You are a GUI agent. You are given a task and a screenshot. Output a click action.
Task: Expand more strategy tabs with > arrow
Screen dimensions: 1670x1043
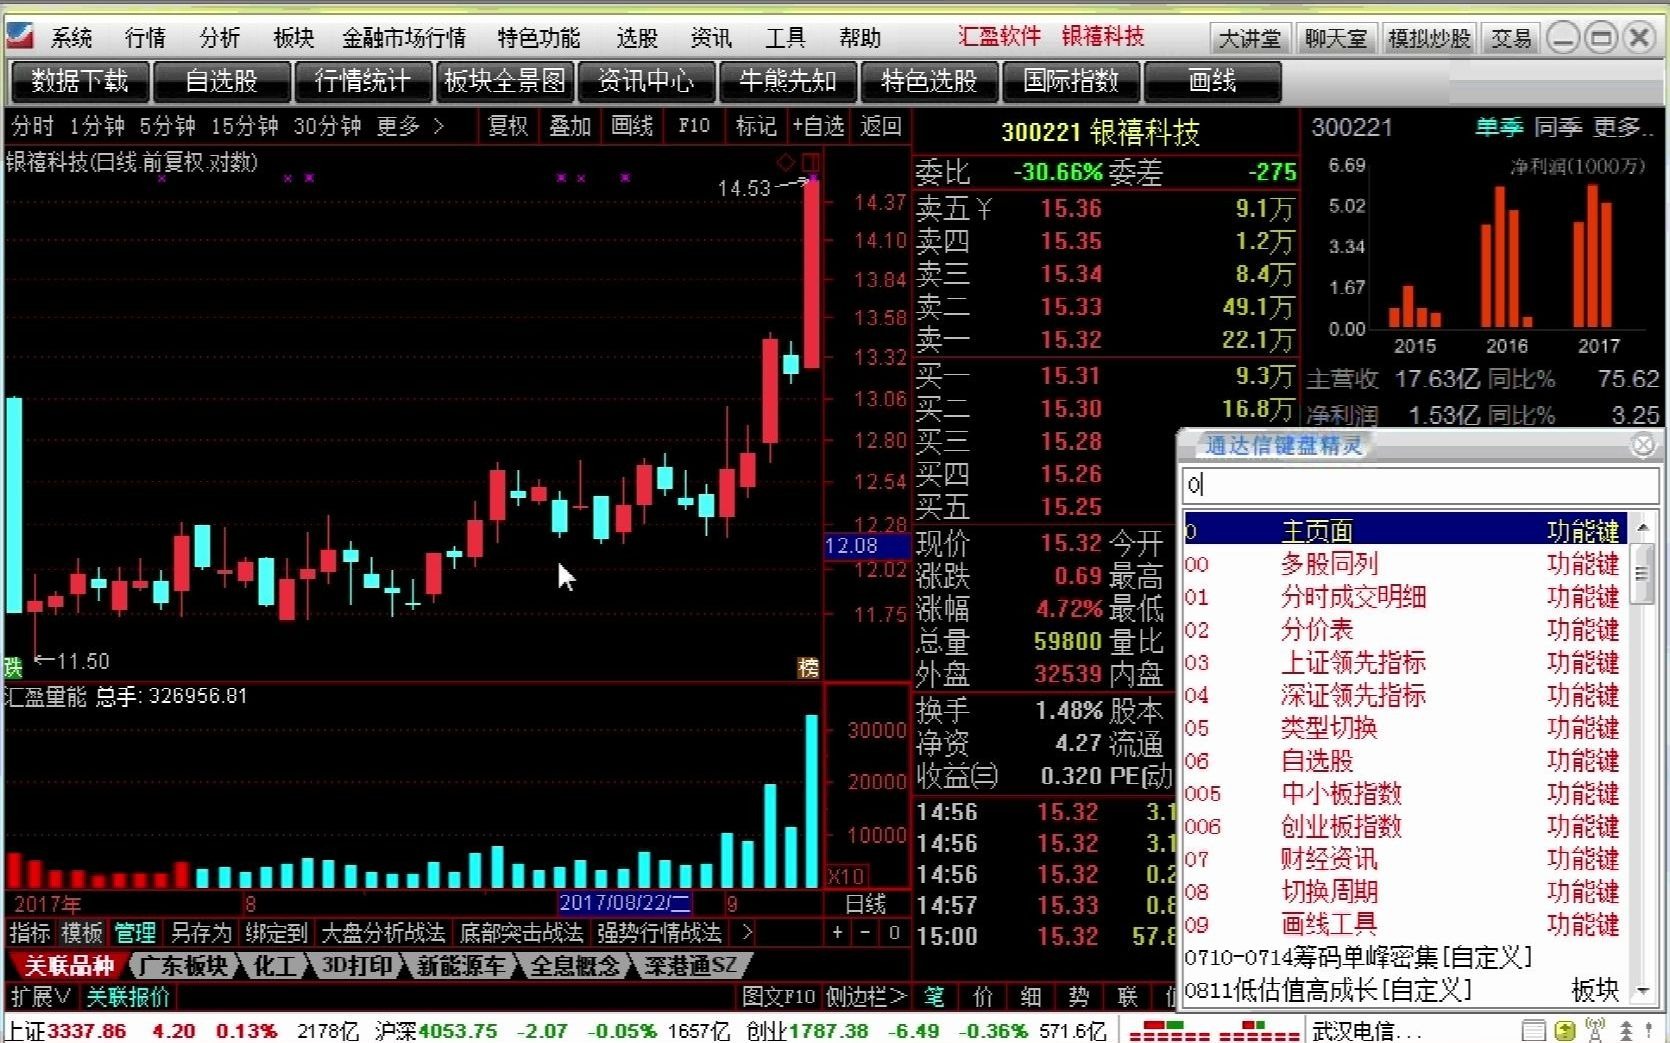pos(745,933)
